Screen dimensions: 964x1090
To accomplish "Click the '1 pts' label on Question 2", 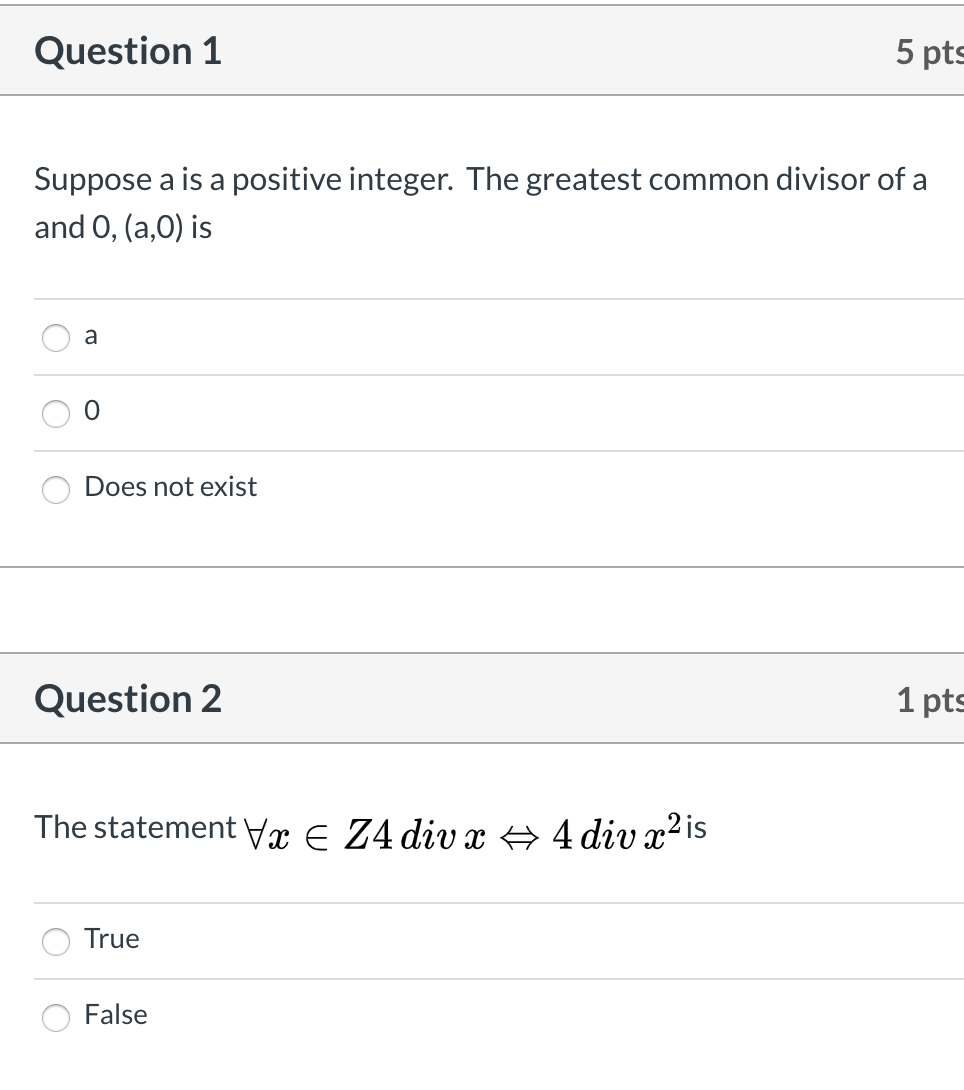I will tap(929, 701).
